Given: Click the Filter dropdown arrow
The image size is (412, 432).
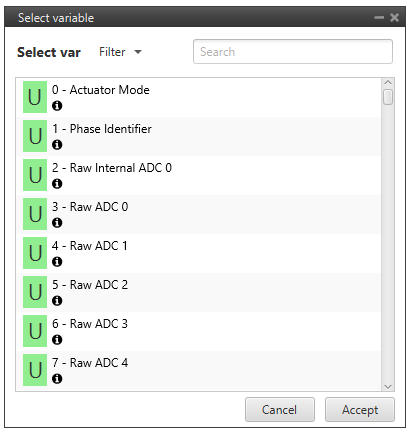Looking at the screenshot, I should pyautogui.click(x=138, y=52).
